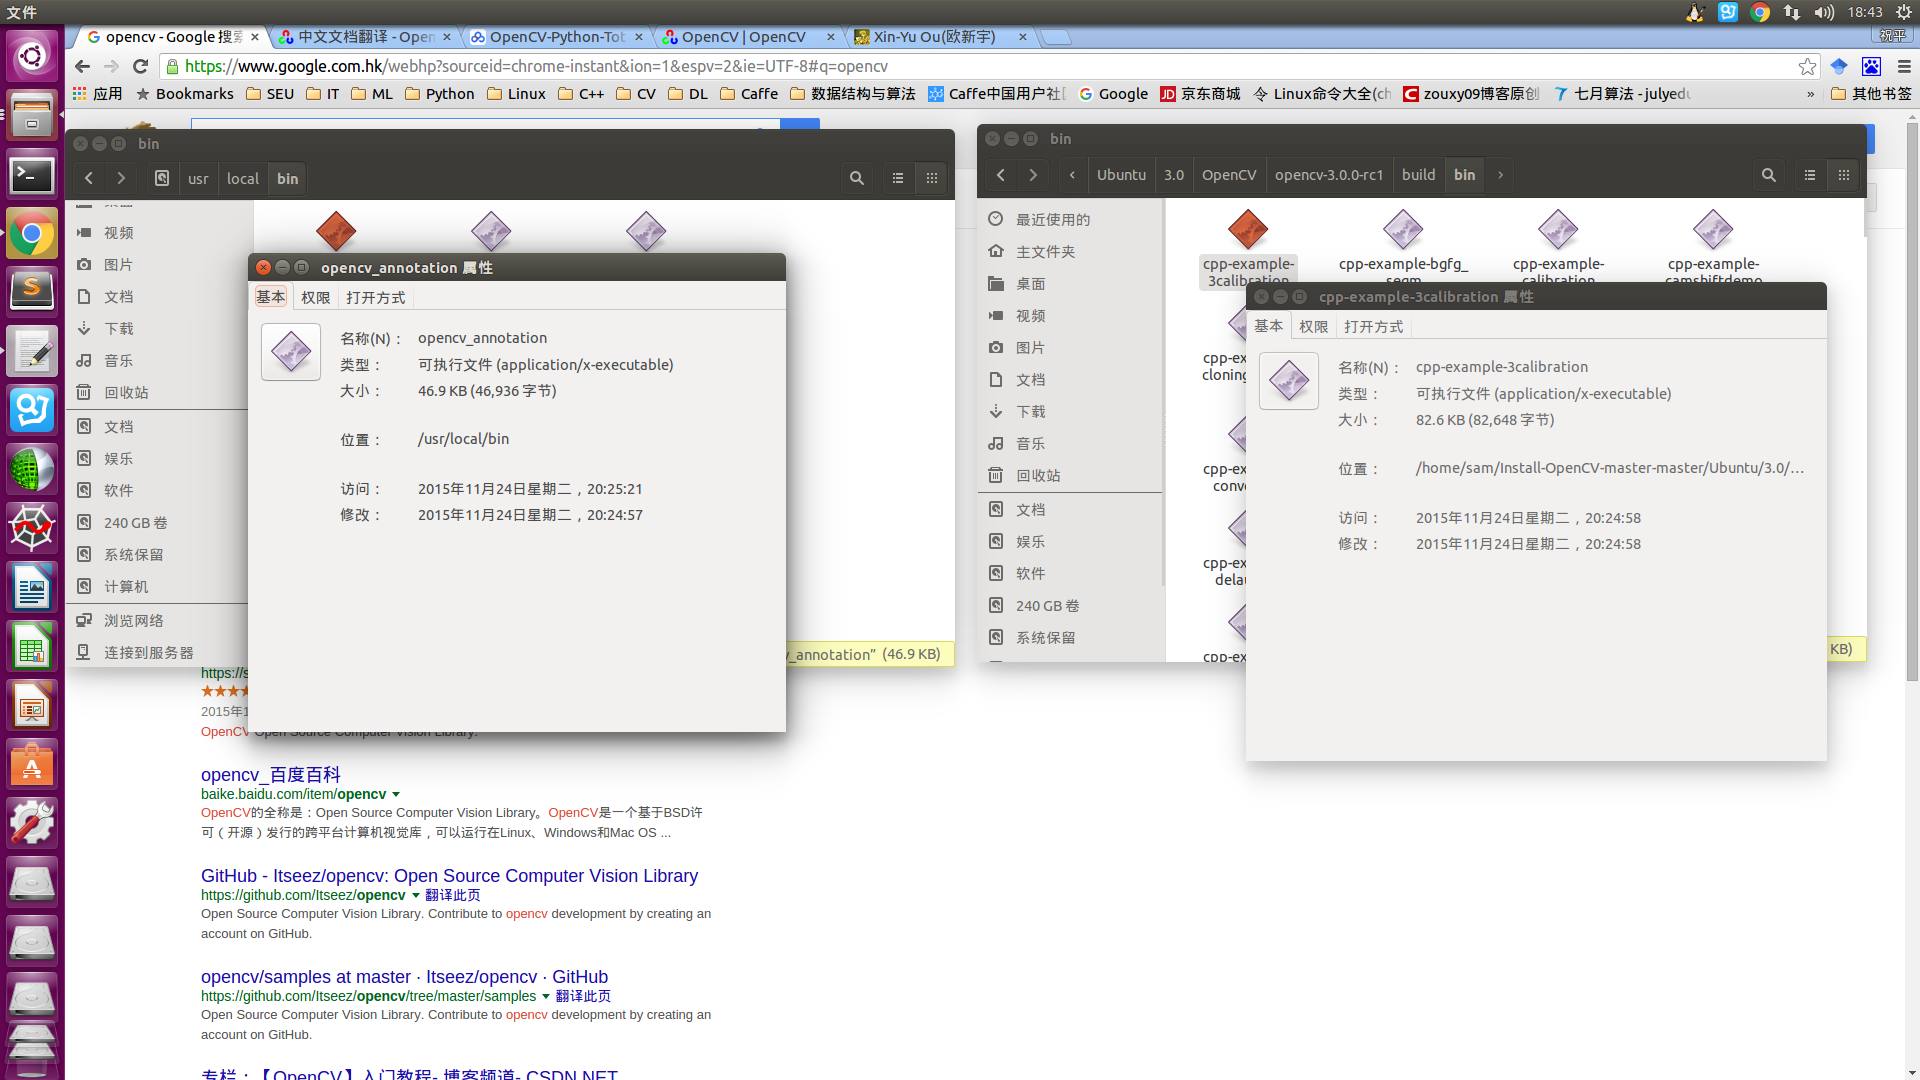Switch left bin window to grid view
1920x1080 pixels.
(x=932, y=178)
